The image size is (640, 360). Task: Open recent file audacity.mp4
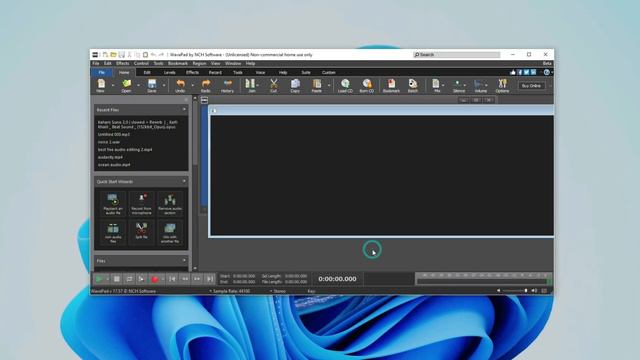click(110, 157)
